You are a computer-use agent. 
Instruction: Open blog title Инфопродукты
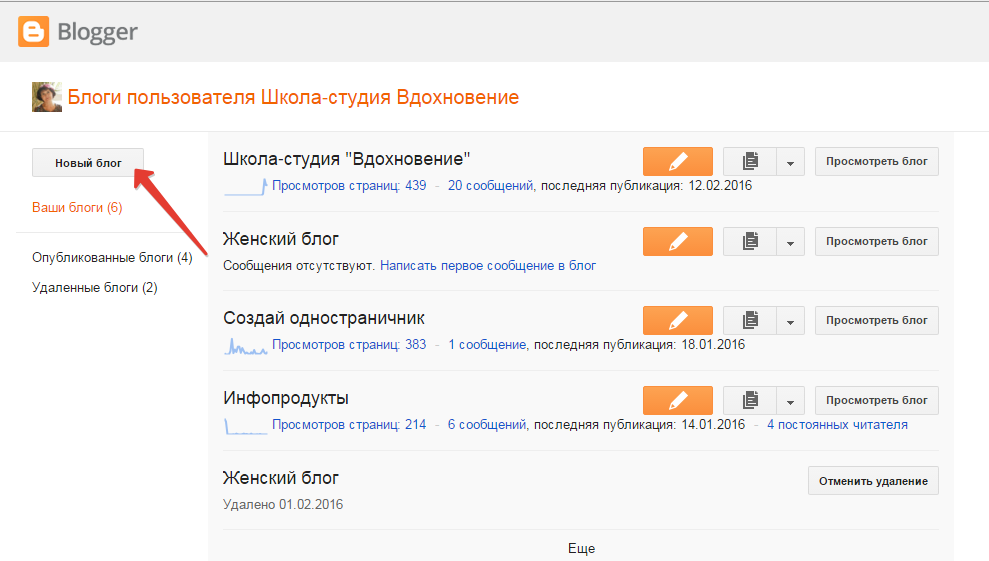click(x=286, y=398)
